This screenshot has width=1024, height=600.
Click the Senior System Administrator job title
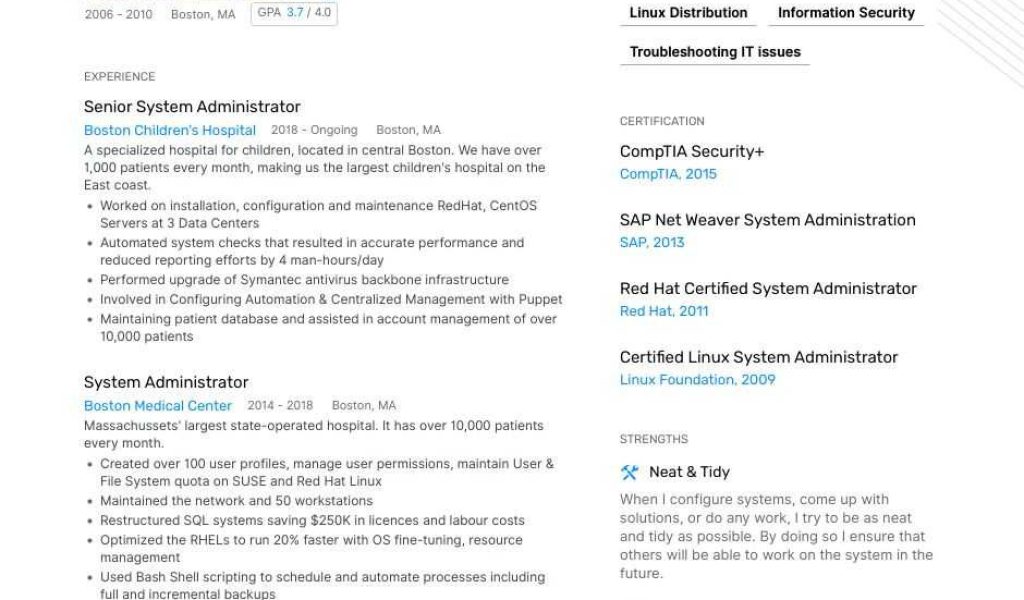[x=192, y=107]
